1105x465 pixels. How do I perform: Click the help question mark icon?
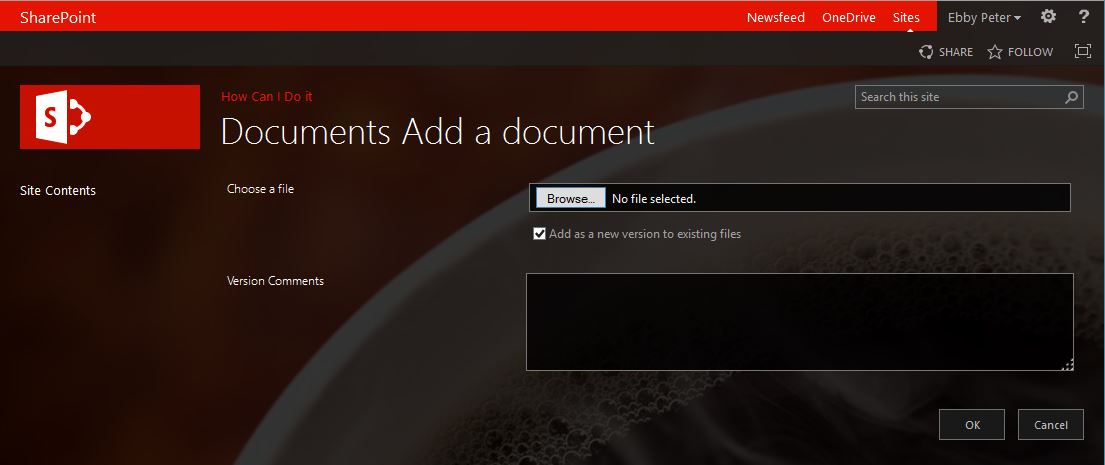(1084, 16)
